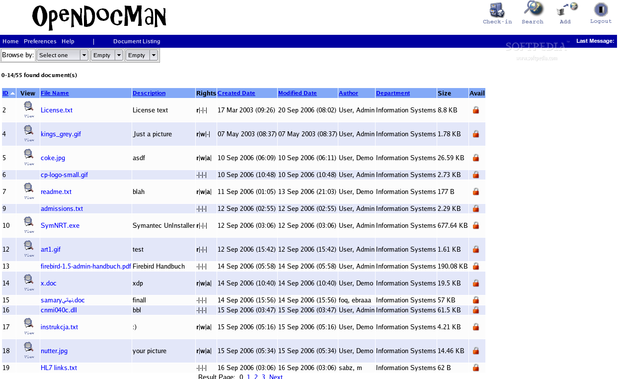Screen dimensions: 620x379
Task: Click the '677.64 KB' size cell
Action: pos(452,226)
